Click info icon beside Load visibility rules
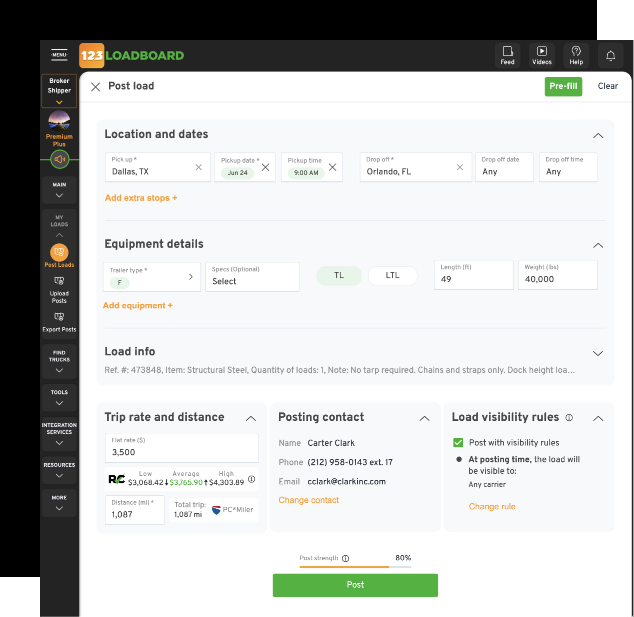Screen dimensions: 634x617 pyautogui.click(x=569, y=417)
